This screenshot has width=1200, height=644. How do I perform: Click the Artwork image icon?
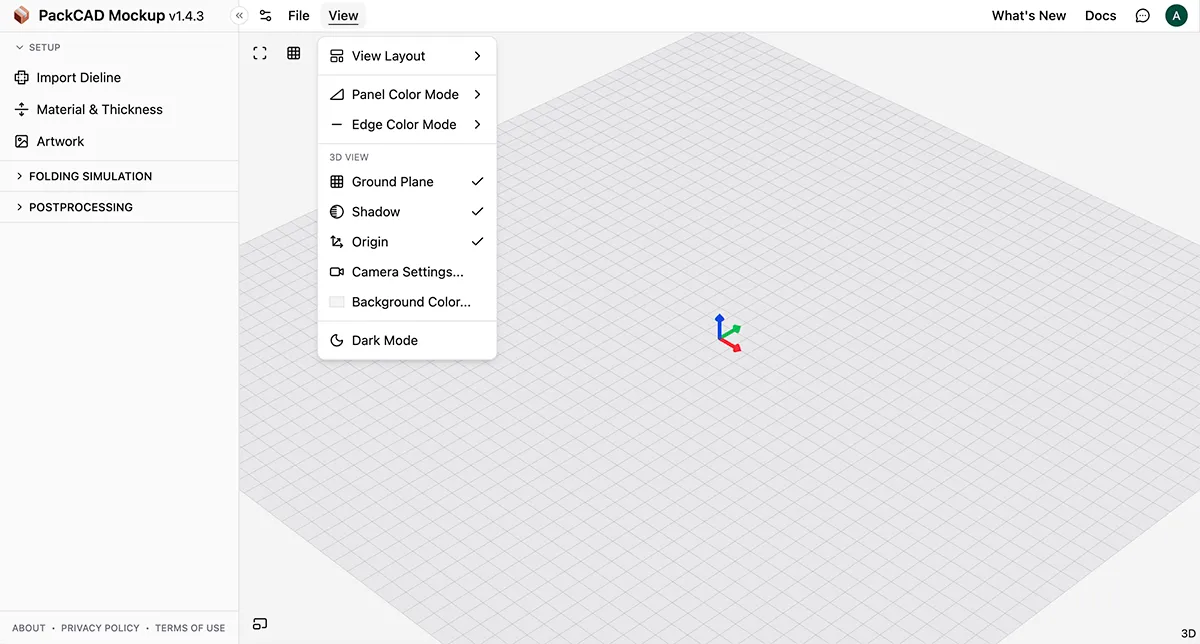click(x=22, y=142)
